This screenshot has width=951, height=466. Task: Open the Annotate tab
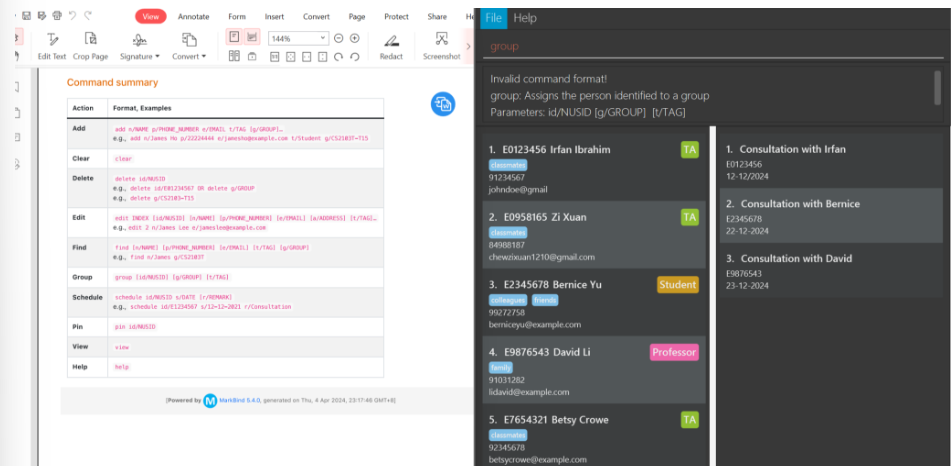pos(193,17)
